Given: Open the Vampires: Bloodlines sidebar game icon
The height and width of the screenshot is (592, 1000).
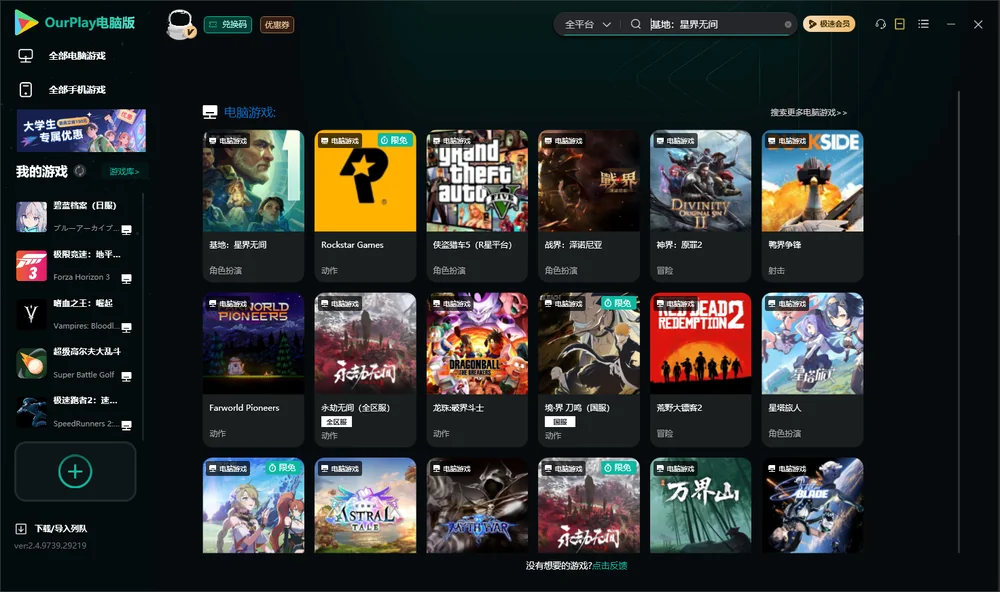Looking at the screenshot, I should pyautogui.click(x=31, y=314).
